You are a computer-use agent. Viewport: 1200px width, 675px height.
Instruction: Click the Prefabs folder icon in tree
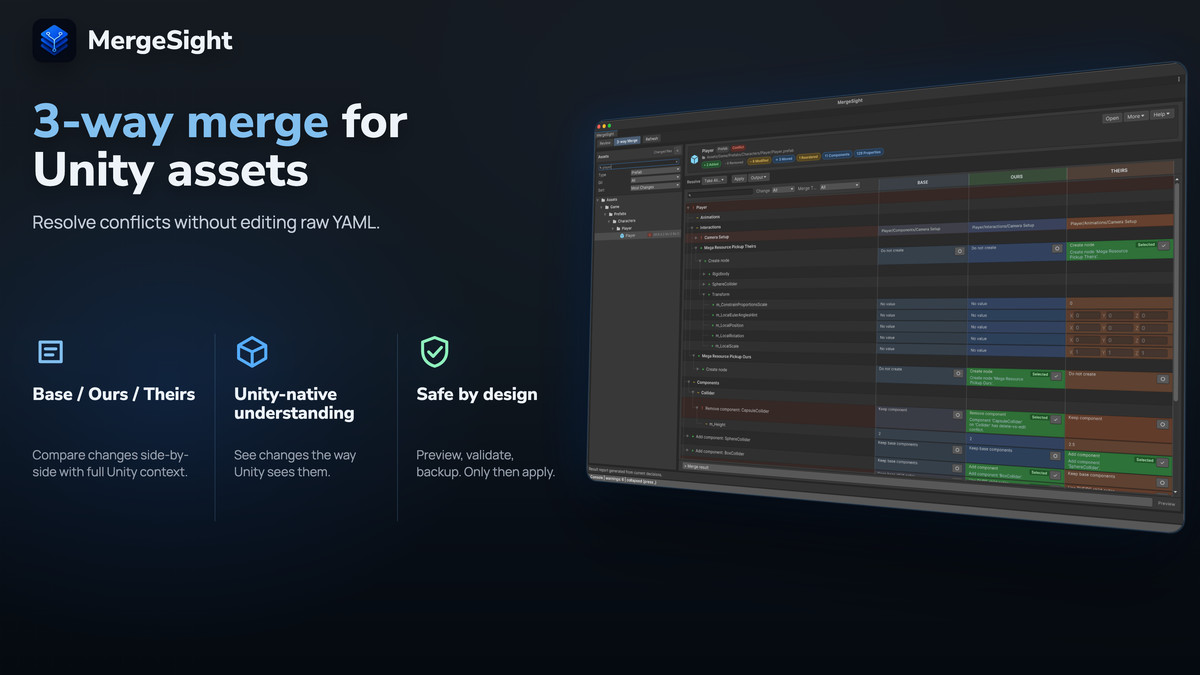(x=610, y=214)
